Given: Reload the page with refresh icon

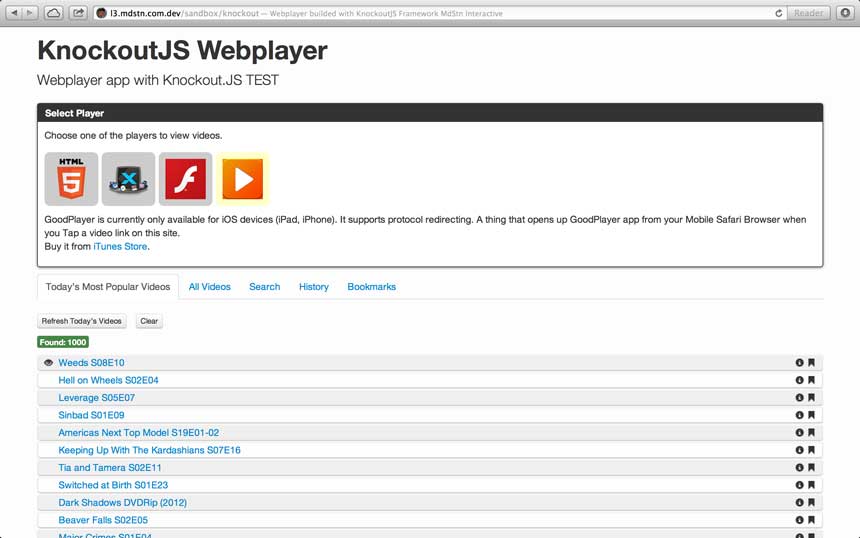Looking at the screenshot, I should [x=778, y=13].
